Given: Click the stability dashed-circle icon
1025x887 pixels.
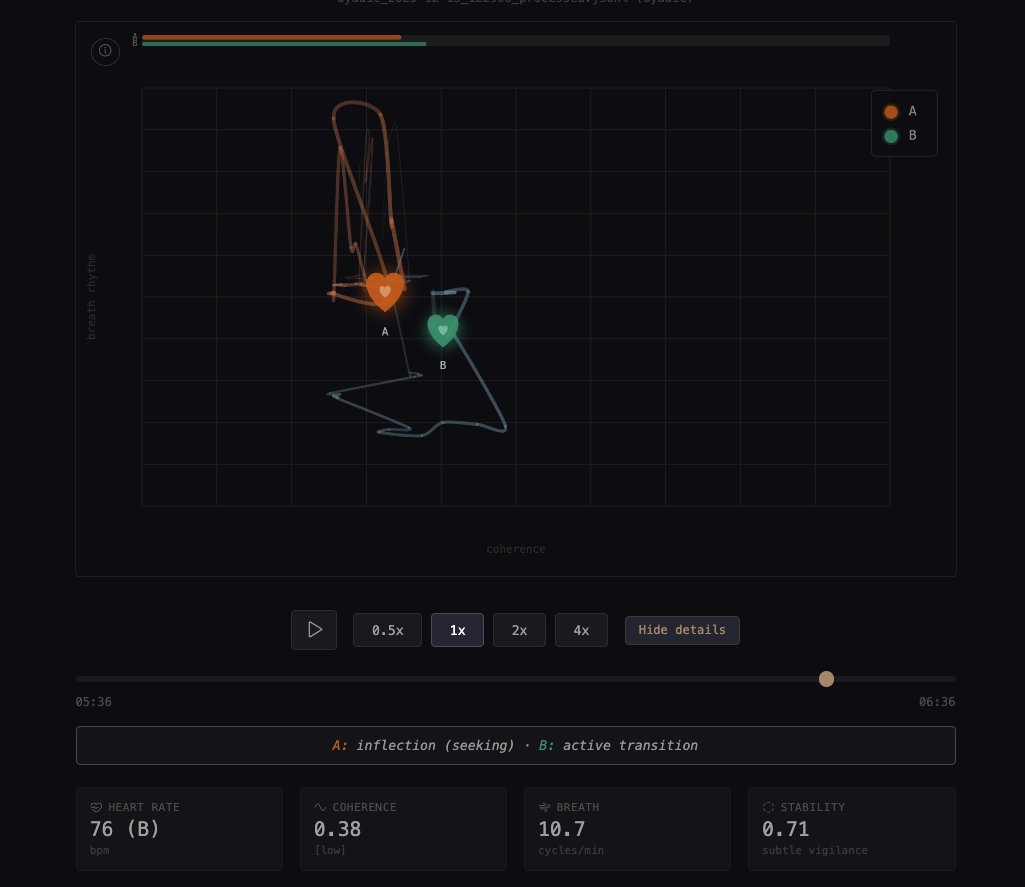Looking at the screenshot, I should pyautogui.click(x=768, y=807).
